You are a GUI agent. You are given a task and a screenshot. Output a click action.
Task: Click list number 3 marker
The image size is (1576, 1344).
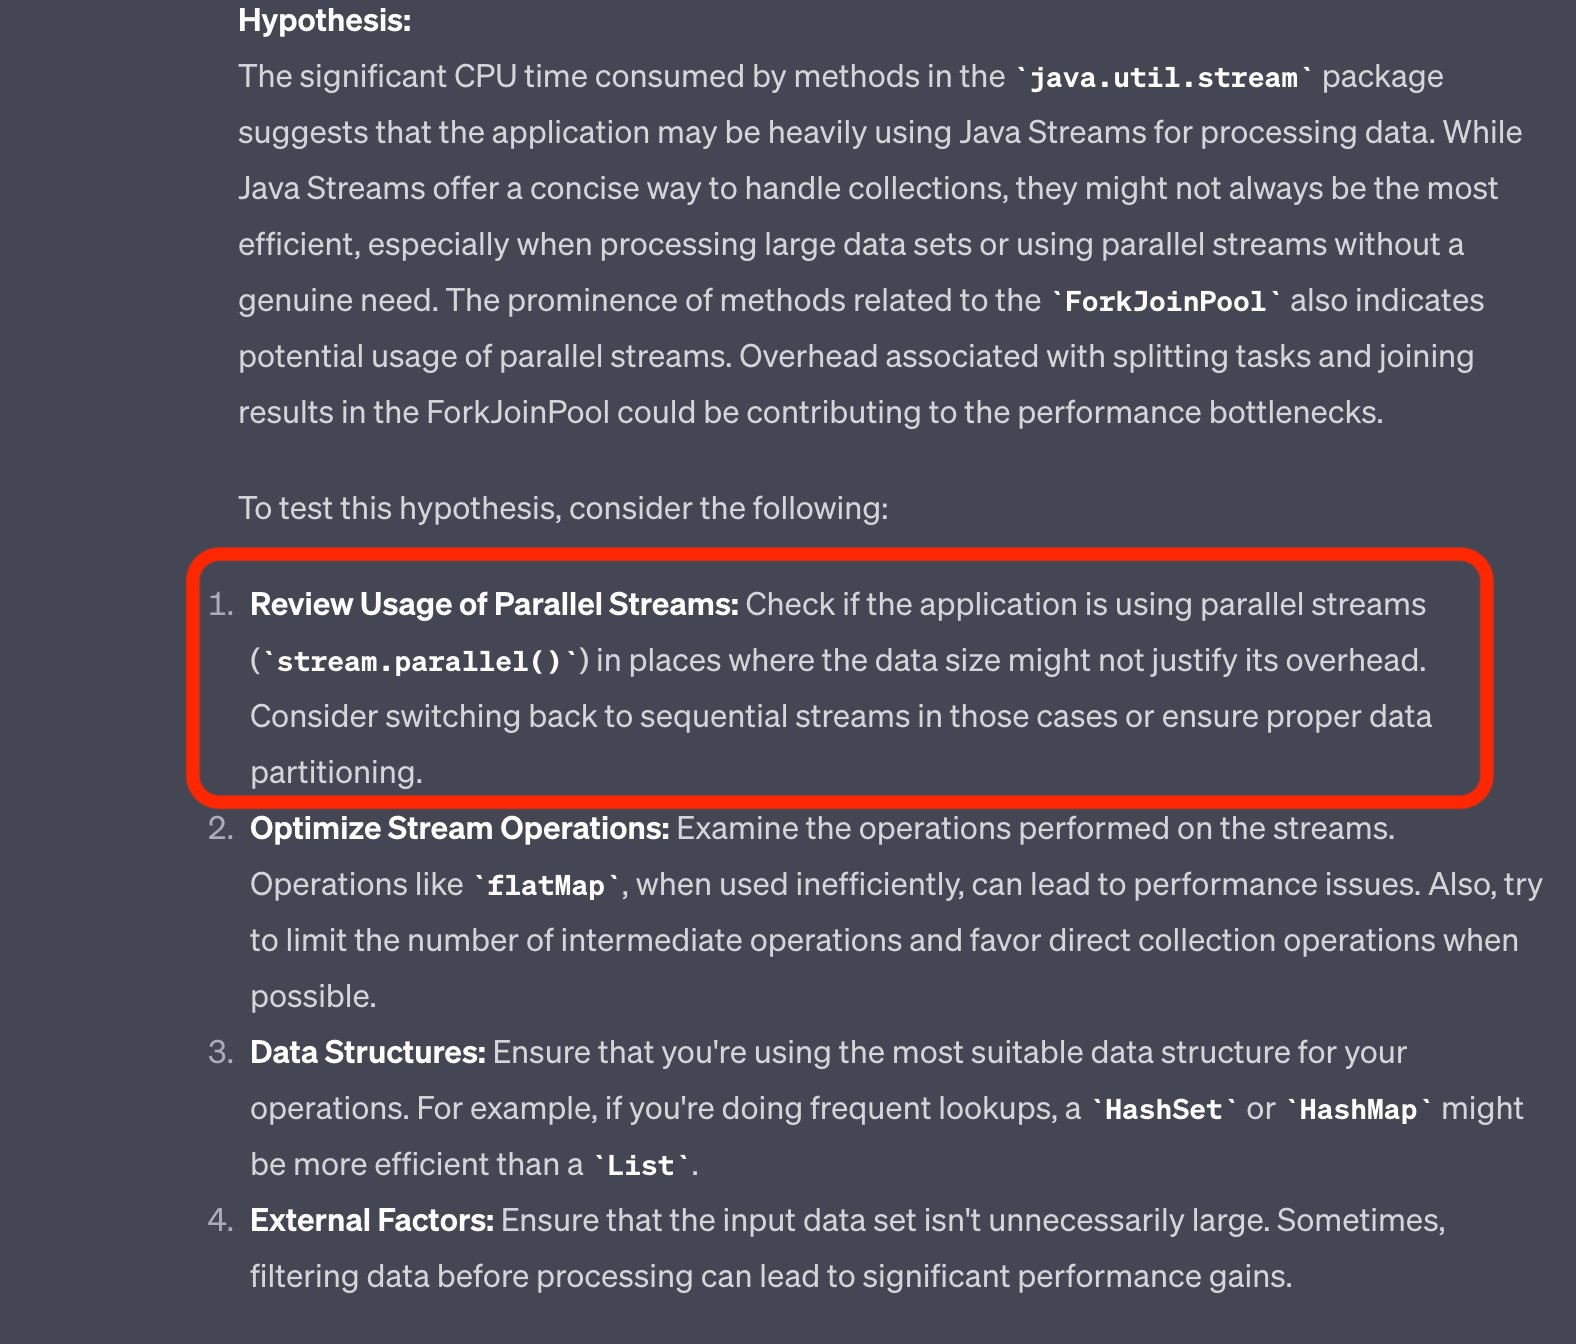click(221, 1053)
